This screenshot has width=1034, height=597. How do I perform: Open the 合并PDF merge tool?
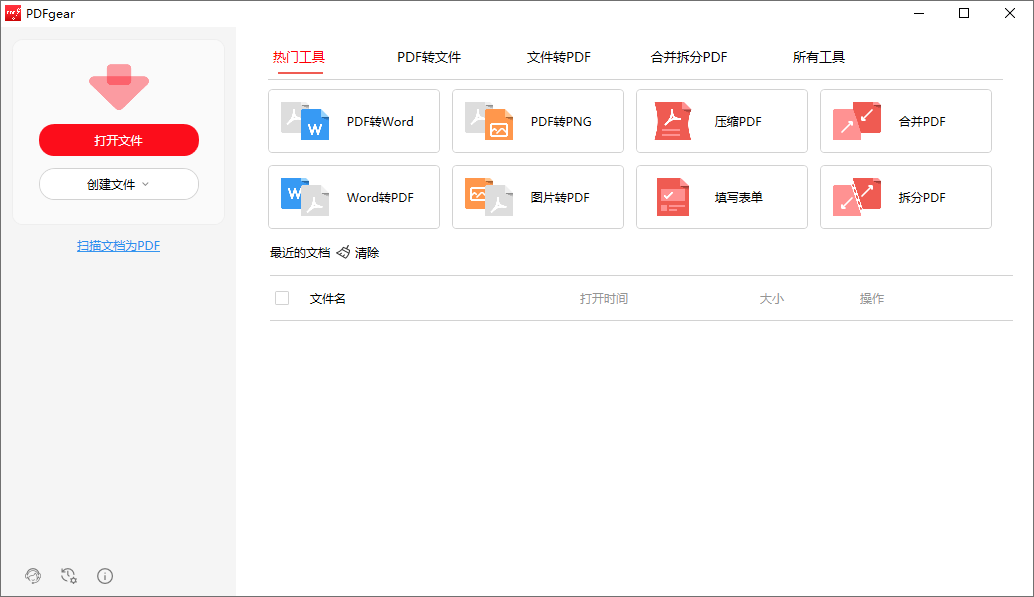tap(905, 121)
